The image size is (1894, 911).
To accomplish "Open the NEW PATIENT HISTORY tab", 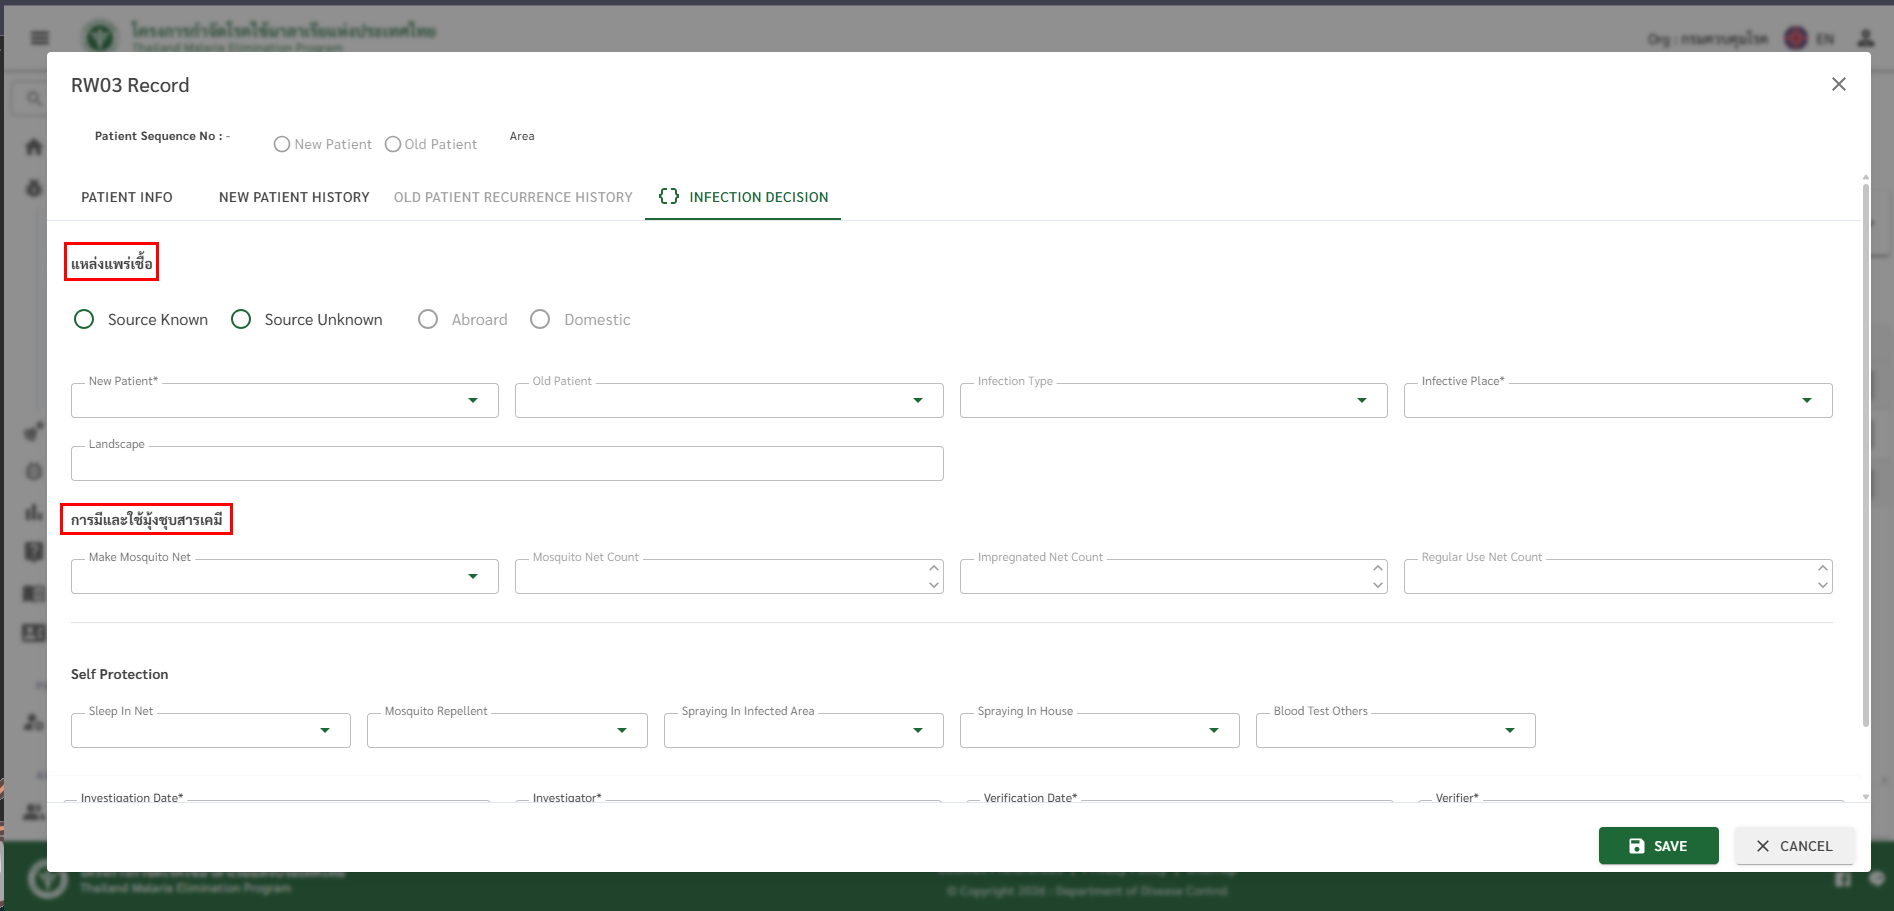I will (294, 197).
